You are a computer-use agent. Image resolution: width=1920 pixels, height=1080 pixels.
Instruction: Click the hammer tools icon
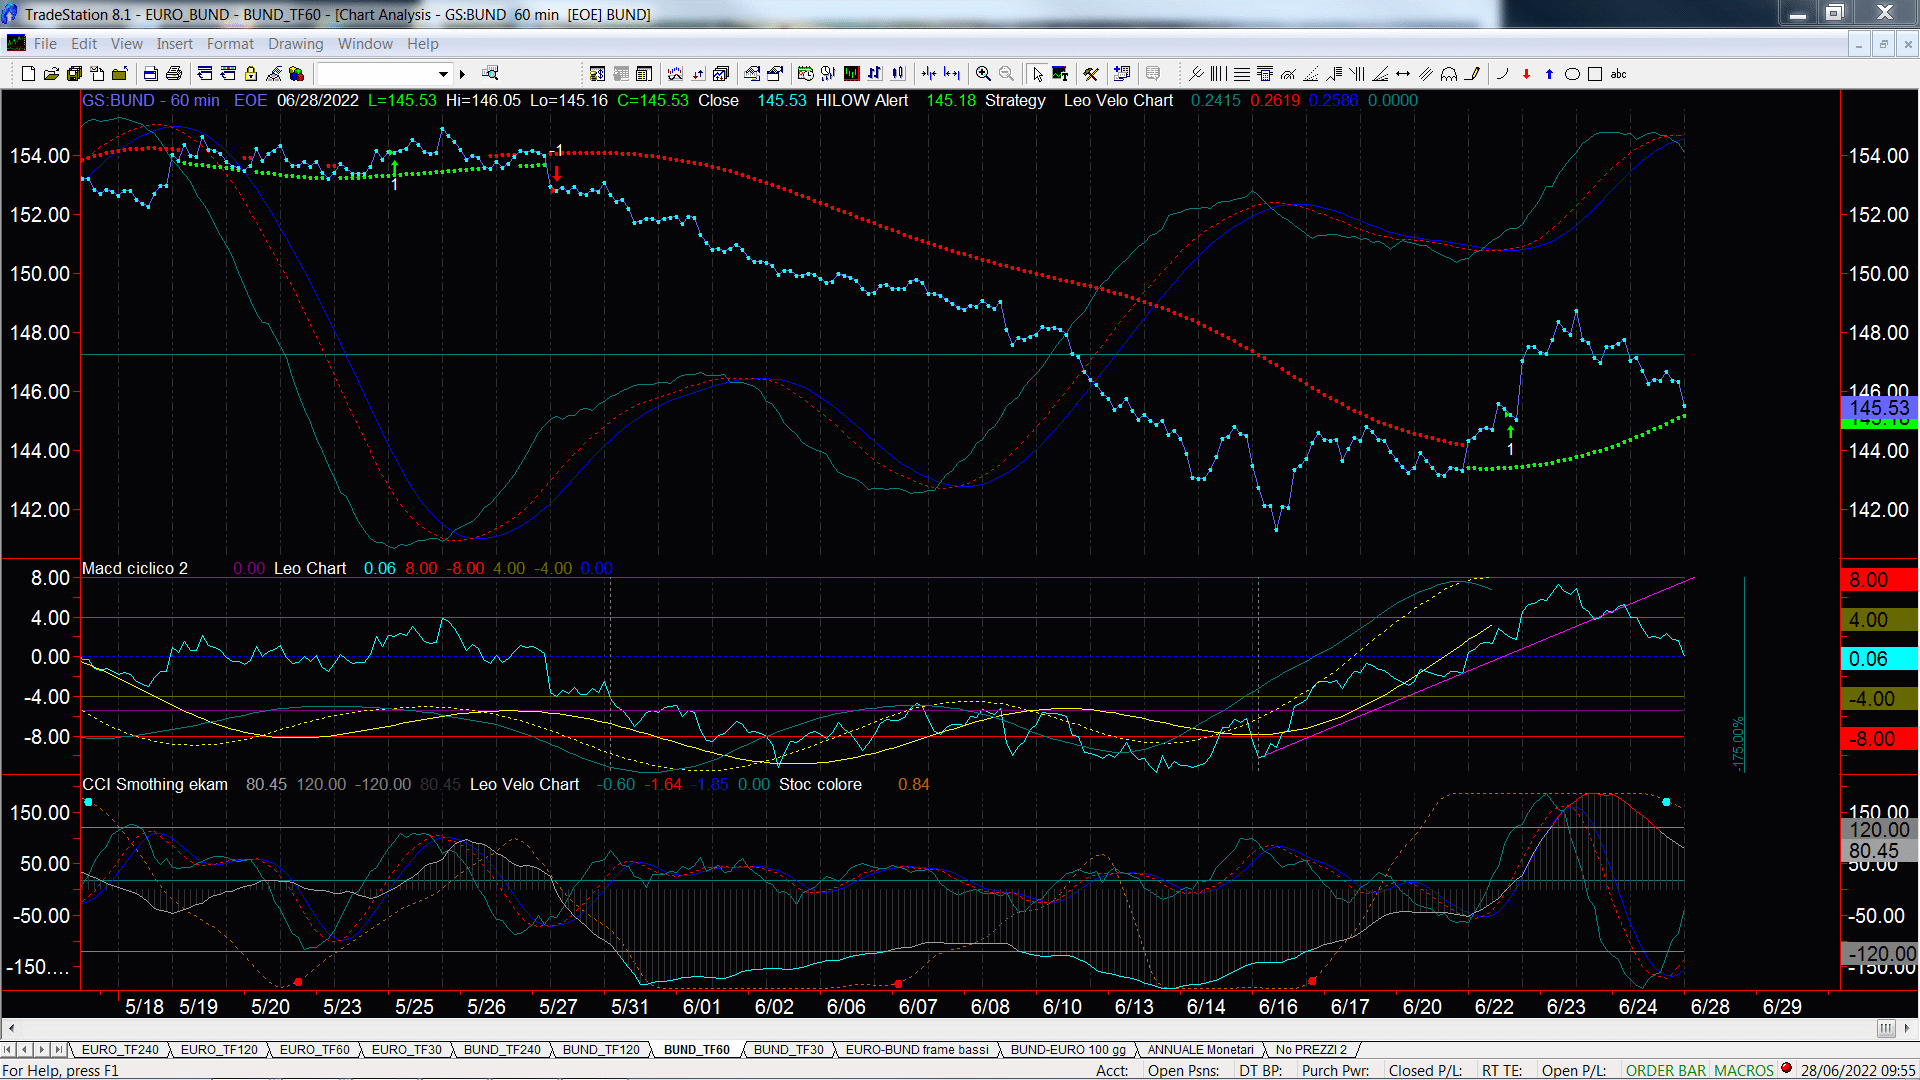[1091, 74]
